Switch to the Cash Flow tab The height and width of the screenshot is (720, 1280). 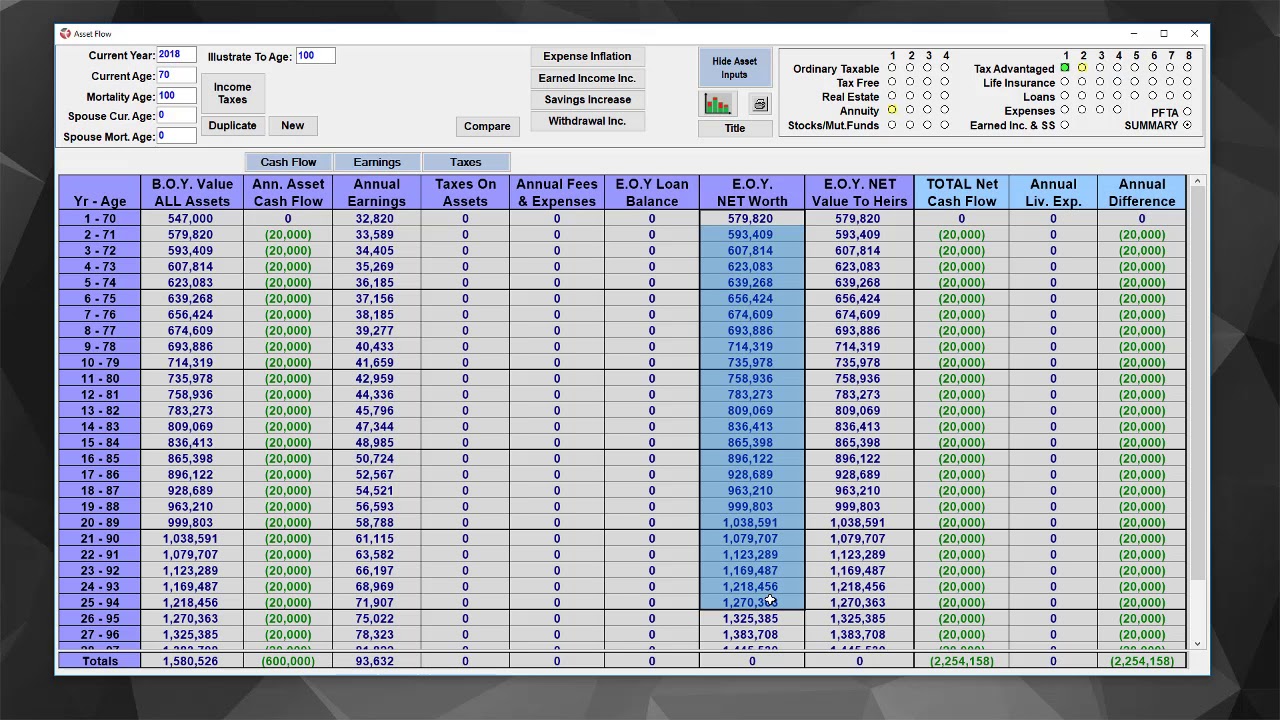[288, 162]
